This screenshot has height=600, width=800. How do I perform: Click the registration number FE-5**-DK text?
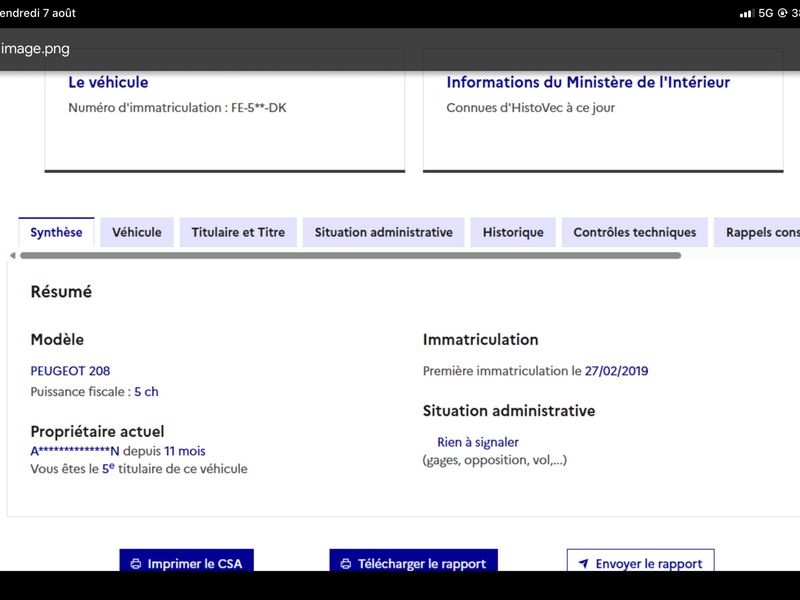click(259, 108)
